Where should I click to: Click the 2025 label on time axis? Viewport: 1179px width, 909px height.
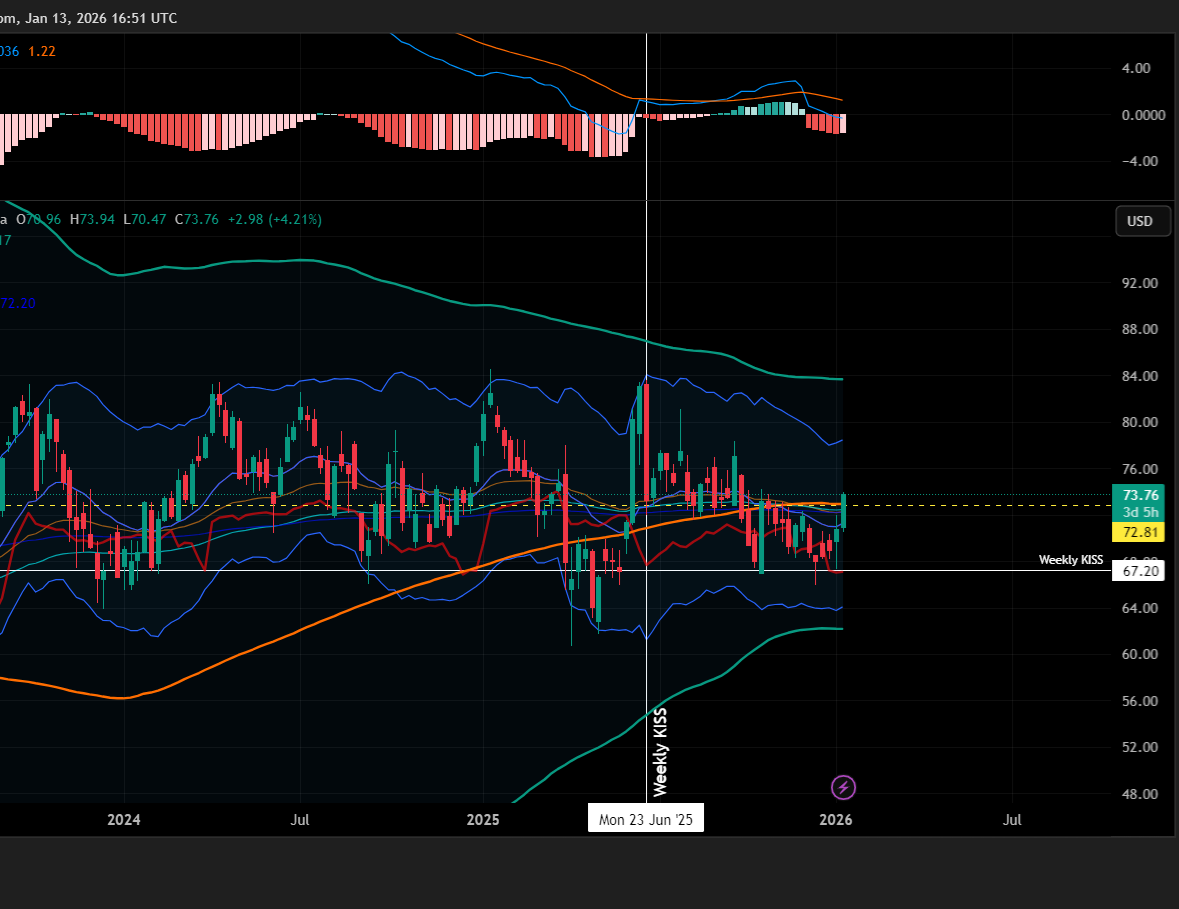pyautogui.click(x=483, y=820)
